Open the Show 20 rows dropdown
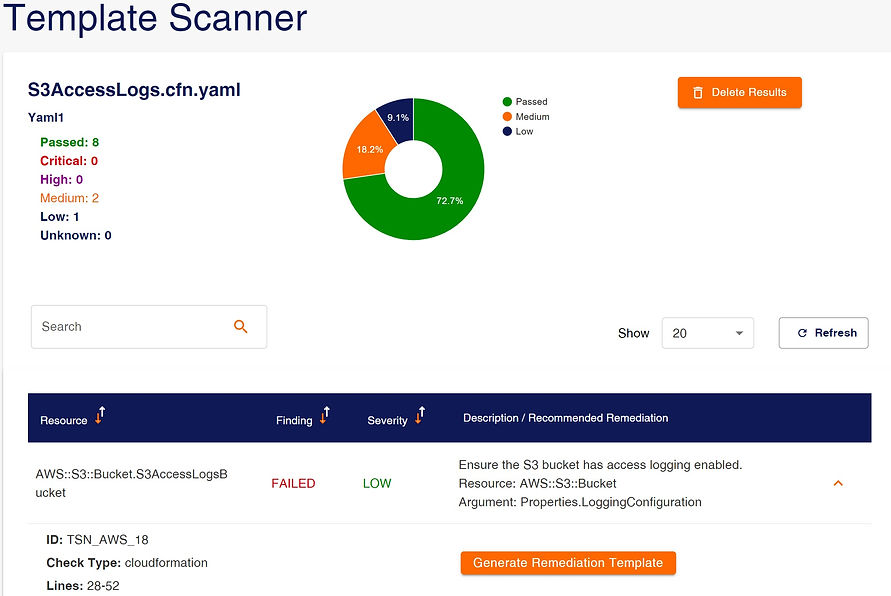Viewport: 891px width, 596px height. click(x=707, y=333)
